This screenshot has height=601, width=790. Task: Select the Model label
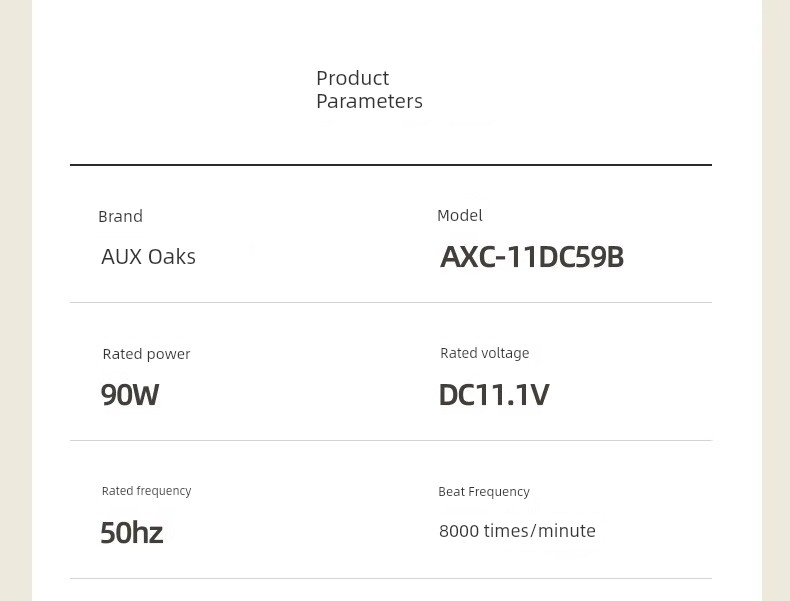point(459,216)
